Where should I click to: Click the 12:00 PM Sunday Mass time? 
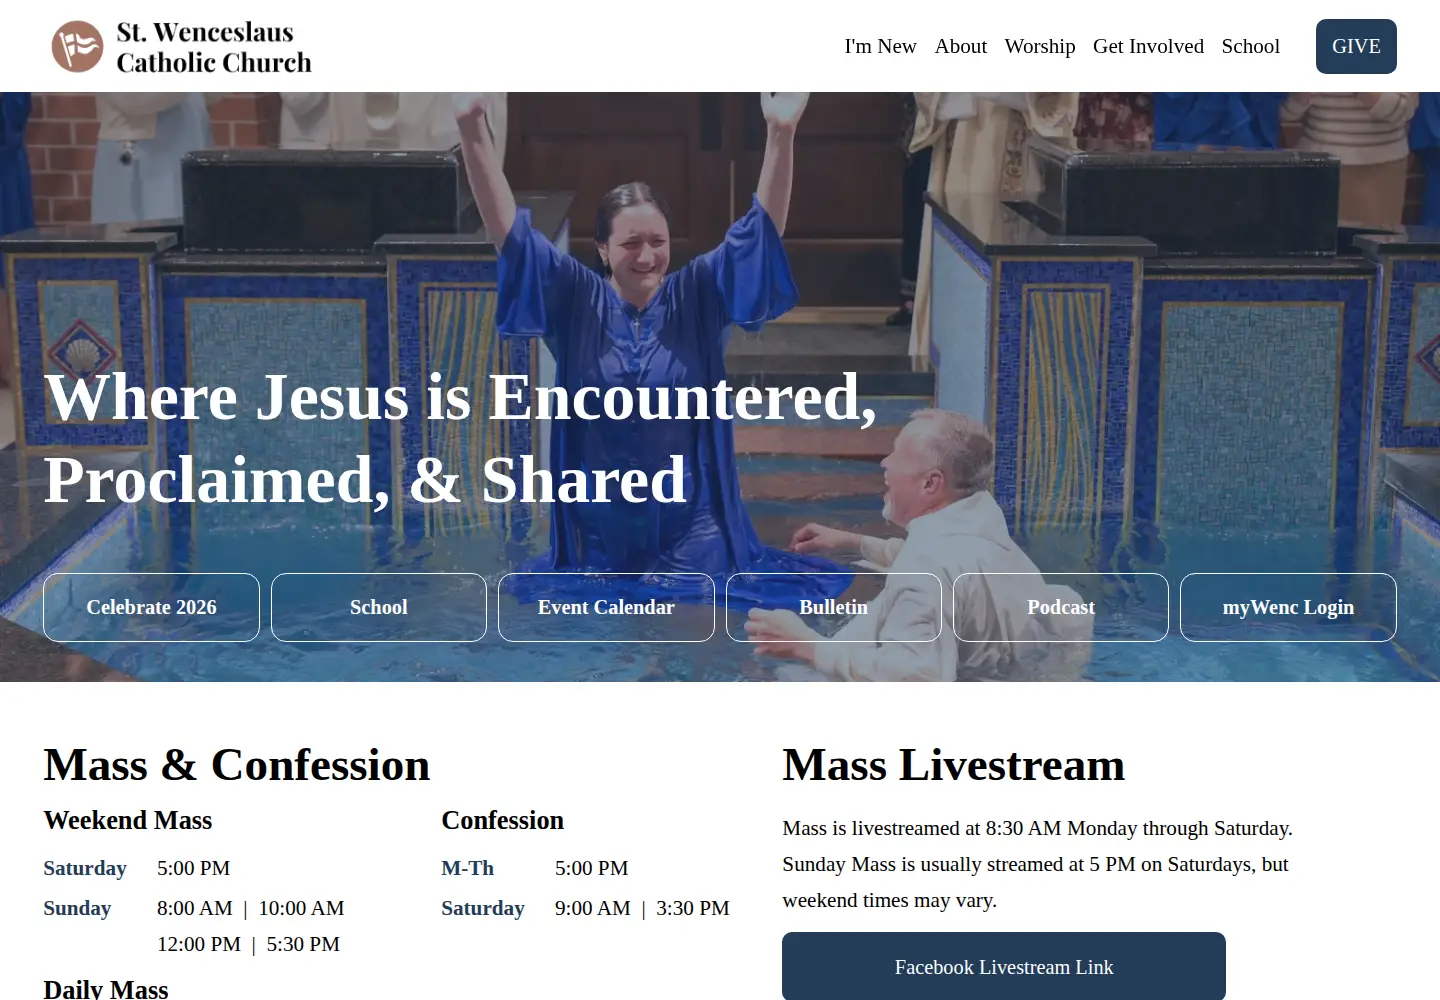[198, 944]
